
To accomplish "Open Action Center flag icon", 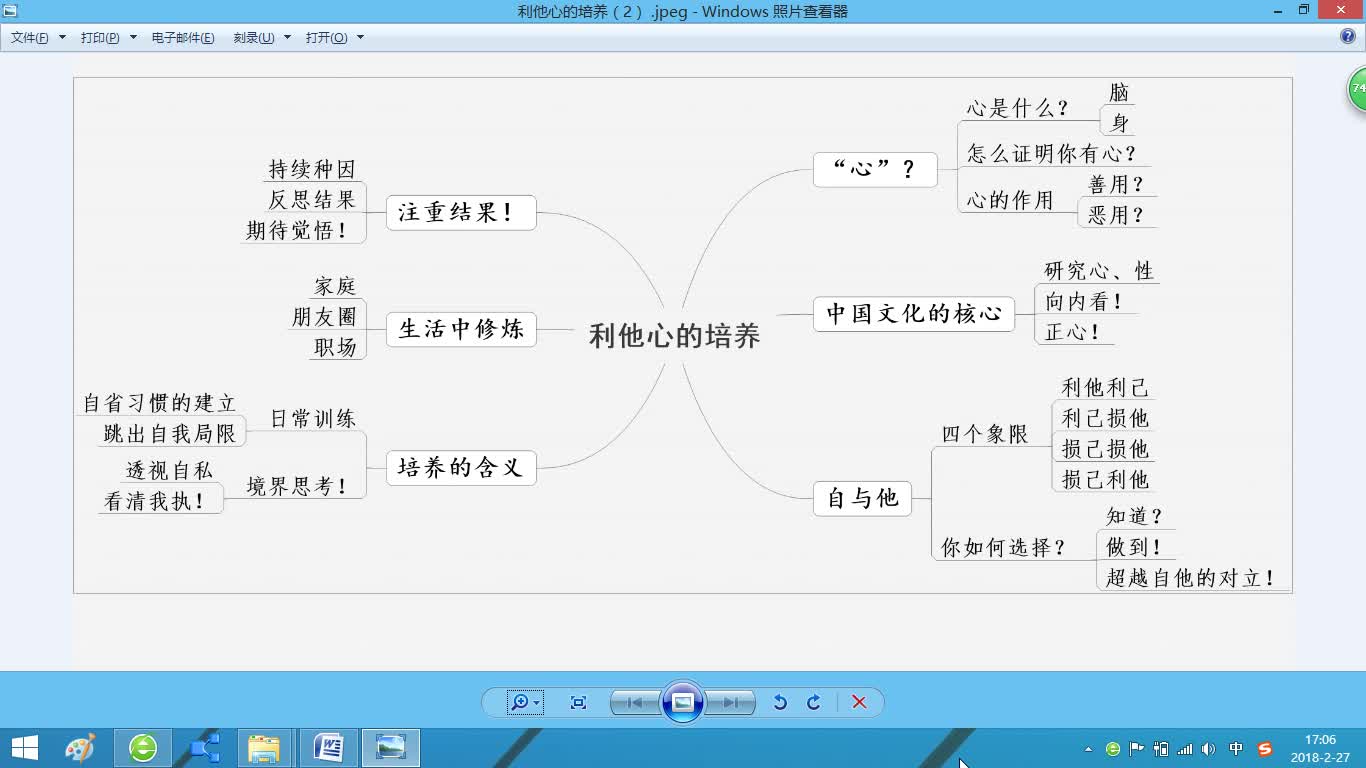I will 1137,749.
